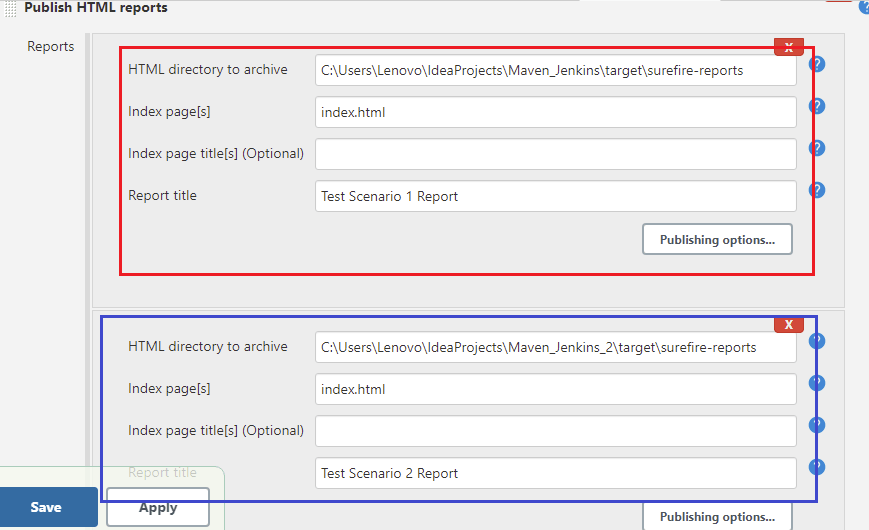This screenshot has height=530, width=869.
Task: Remove the second report using red X
Action: click(789, 324)
